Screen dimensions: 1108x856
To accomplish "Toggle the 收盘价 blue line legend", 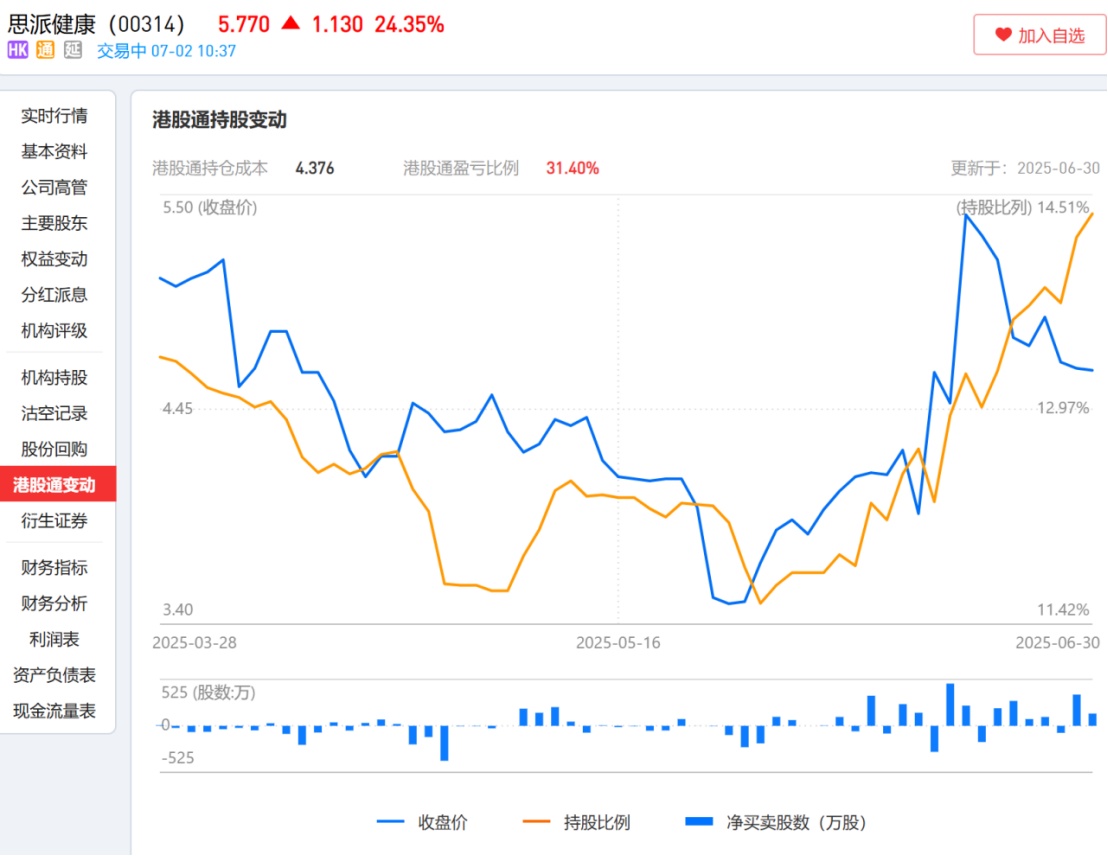I will pos(422,823).
